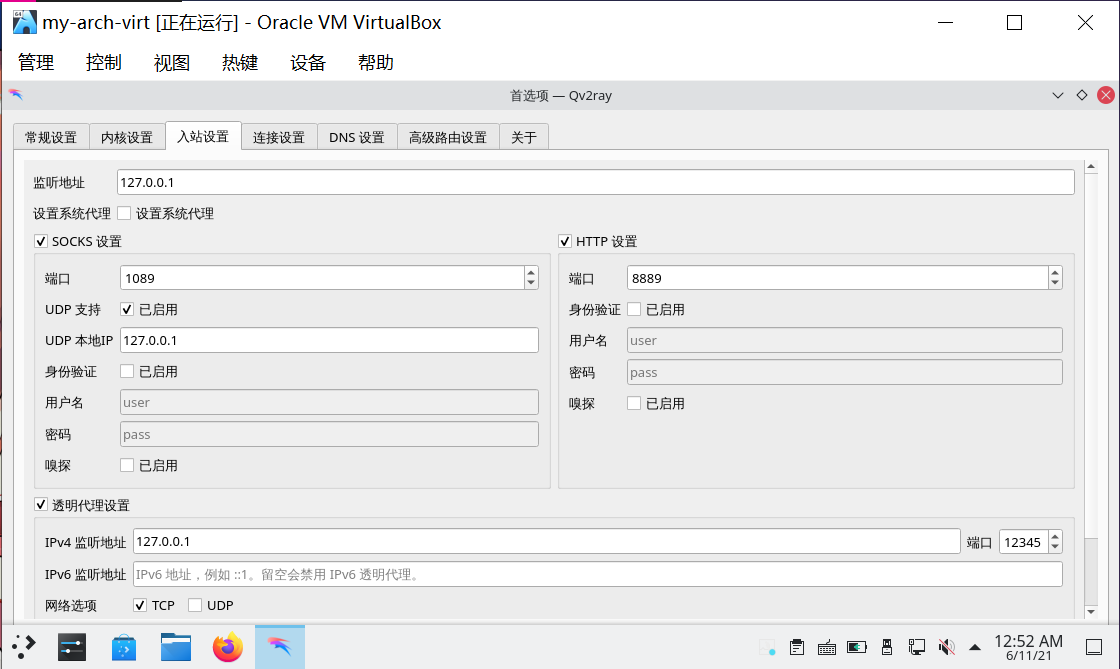Expand hidden tray icons with the up arrow
The image size is (1120, 669).
pos(973,647)
